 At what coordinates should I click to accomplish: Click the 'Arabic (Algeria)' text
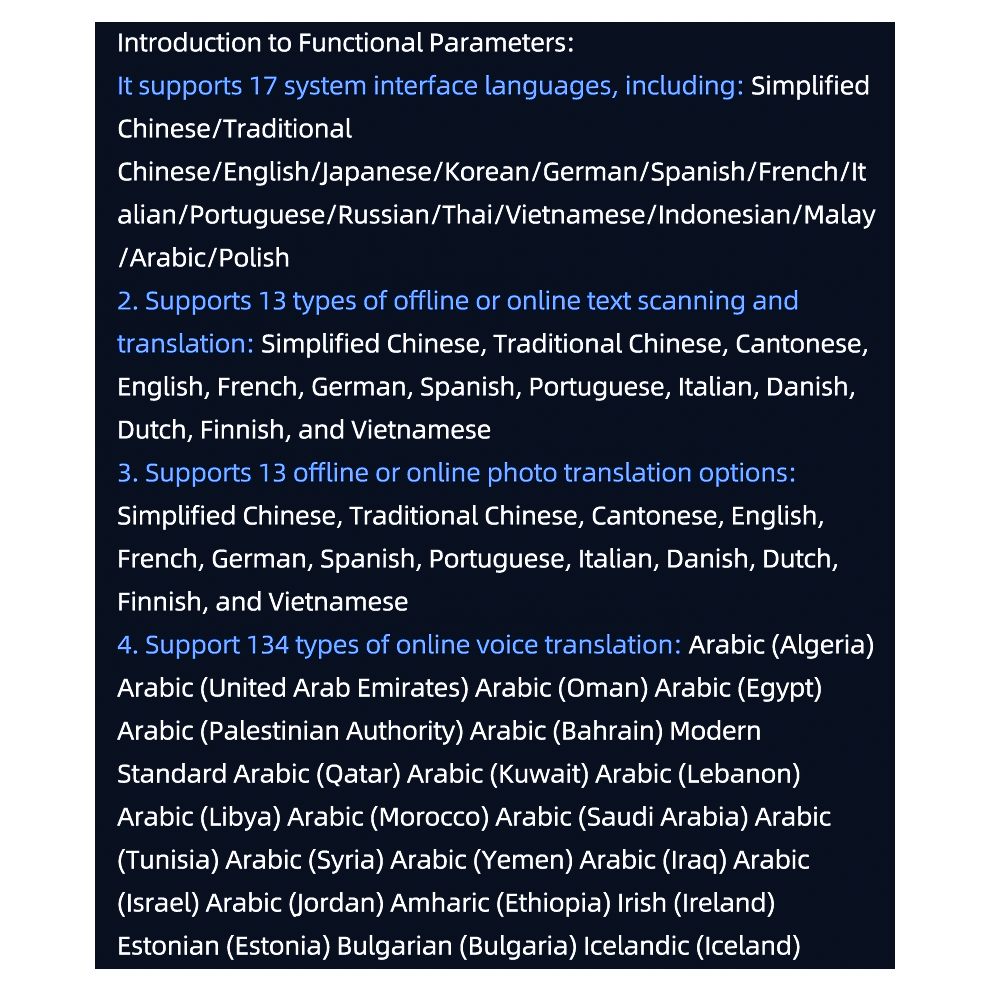(x=781, y=645)
